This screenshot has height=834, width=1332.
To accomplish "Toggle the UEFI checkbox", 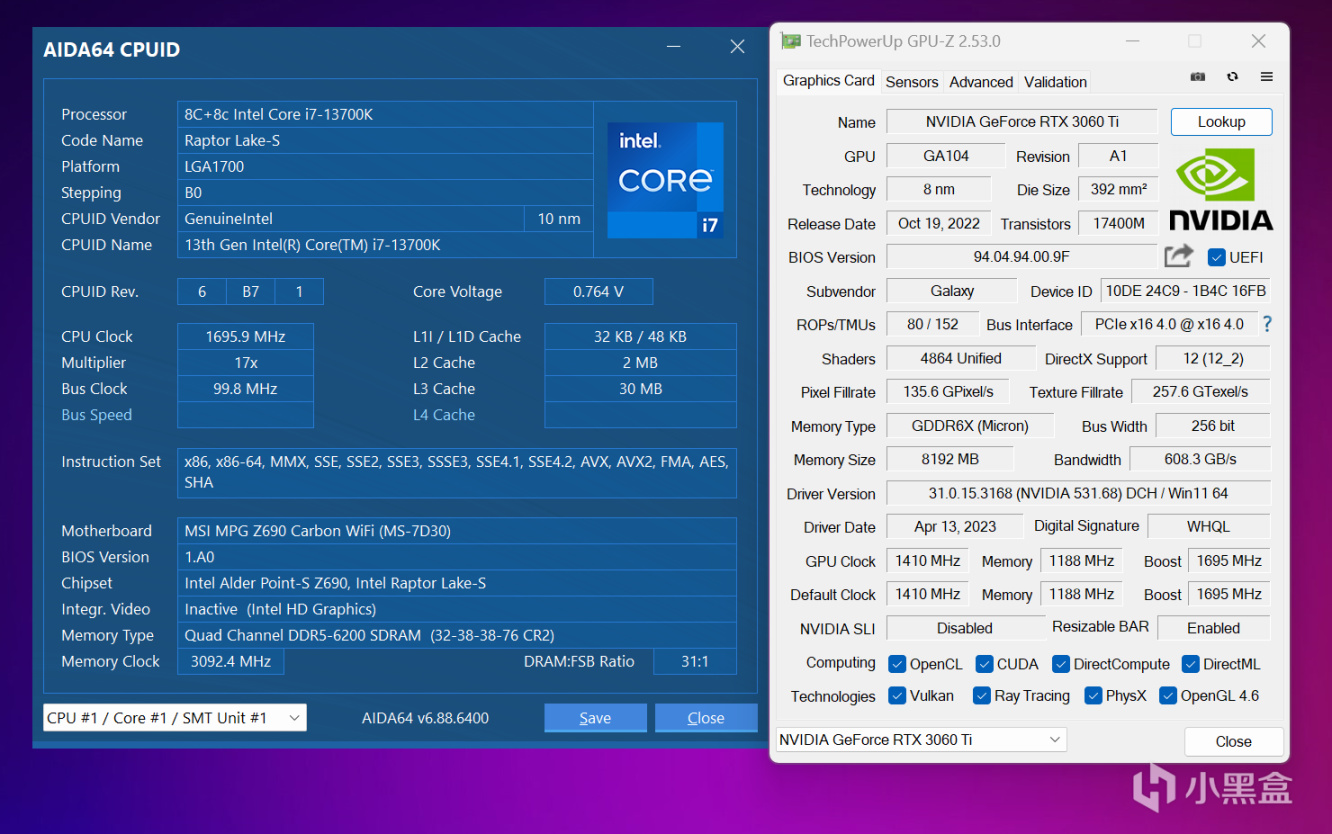I will [x=1216, y=257].
